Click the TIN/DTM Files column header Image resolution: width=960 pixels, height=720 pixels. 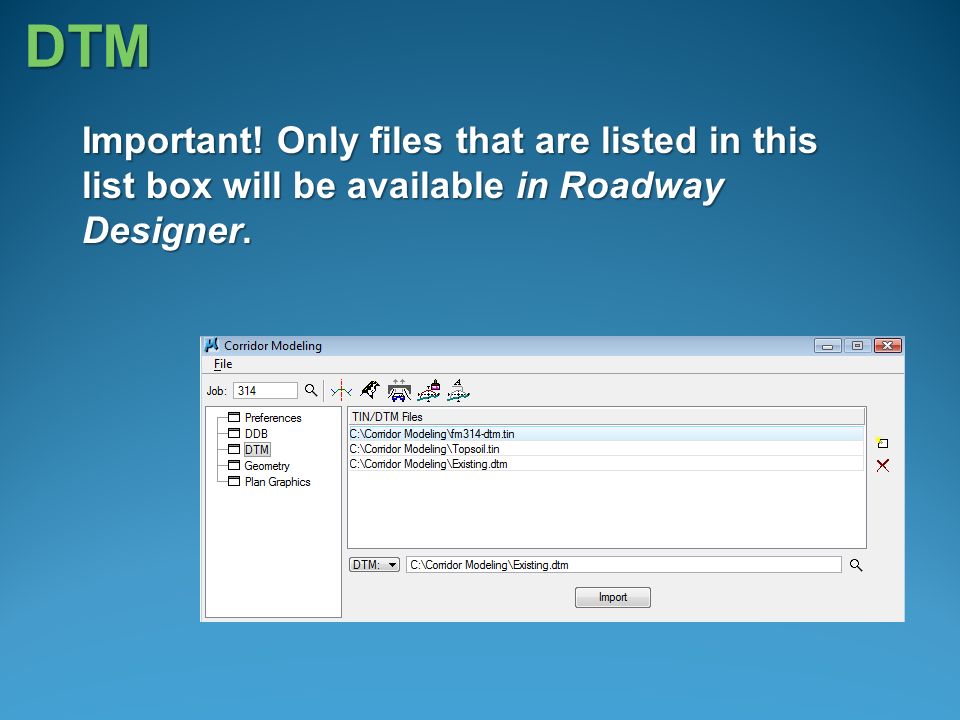click(x=606, y=417)
